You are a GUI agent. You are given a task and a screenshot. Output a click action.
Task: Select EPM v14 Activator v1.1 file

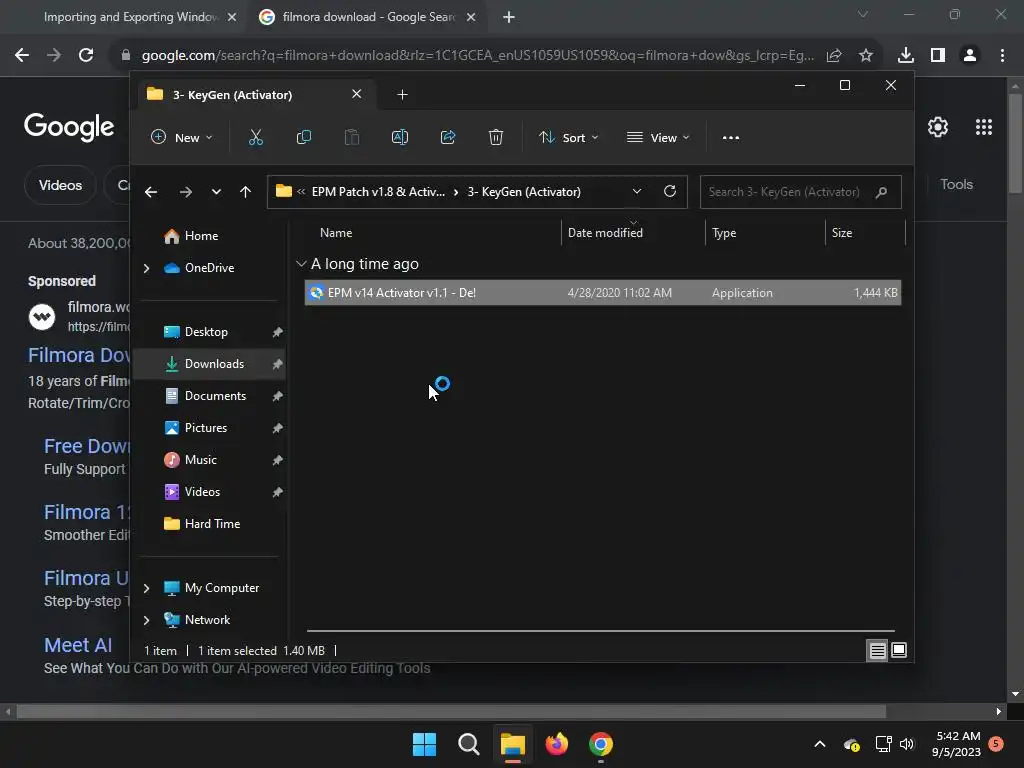click(603, 293)
